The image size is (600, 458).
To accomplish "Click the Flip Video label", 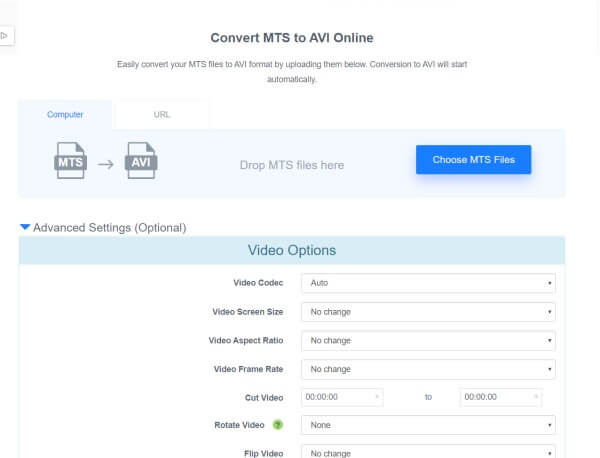I will [264, 453].
